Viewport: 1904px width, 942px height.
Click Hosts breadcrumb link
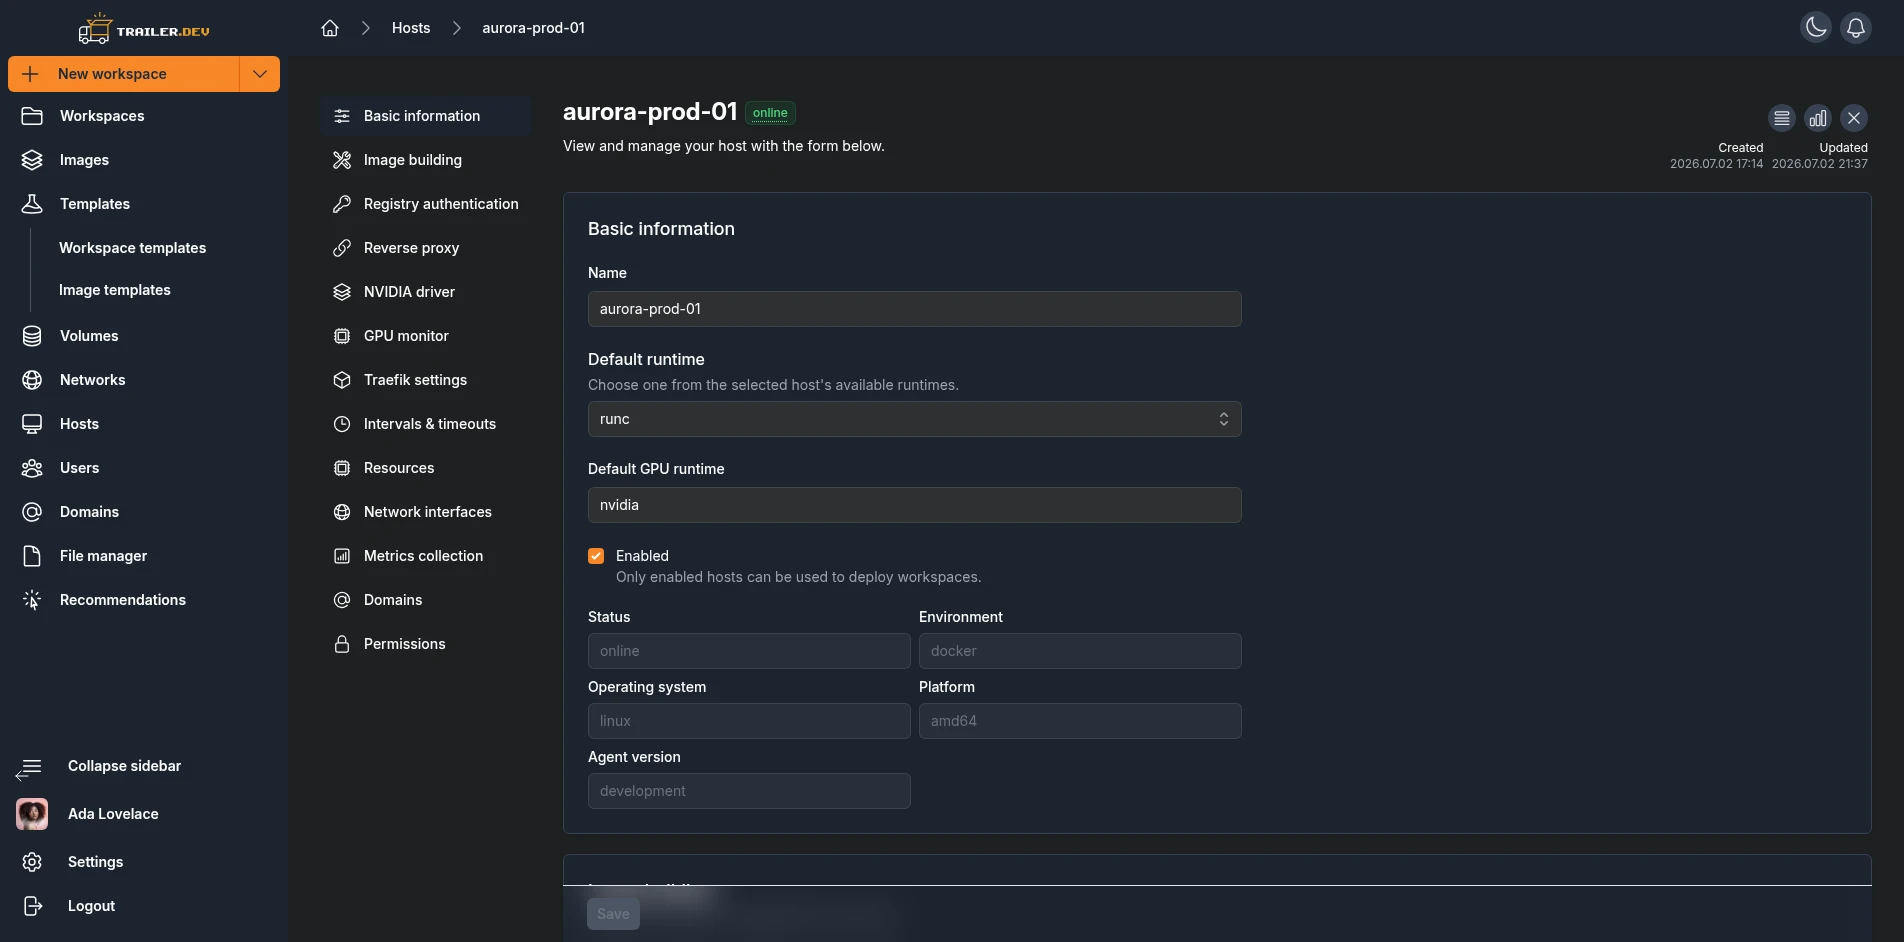[x=411, y=28]
